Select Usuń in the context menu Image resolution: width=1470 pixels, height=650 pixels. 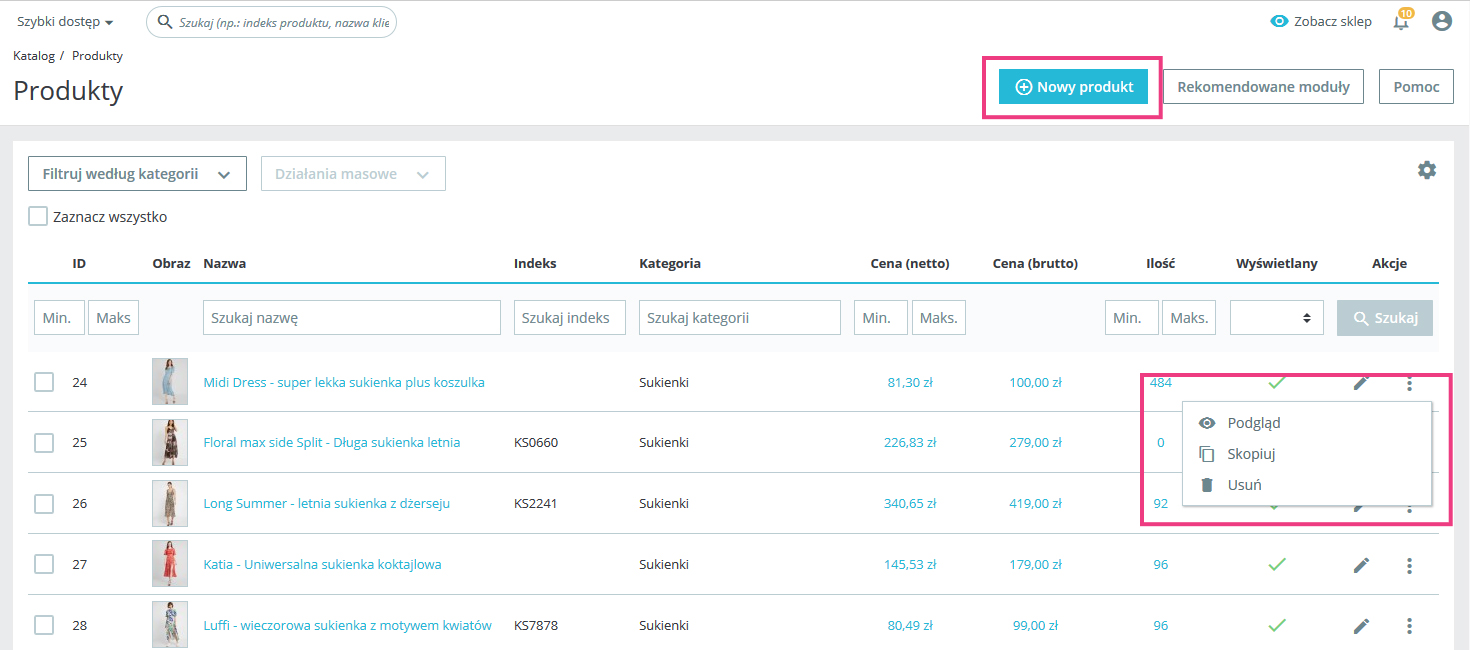tap(1244, 485)
